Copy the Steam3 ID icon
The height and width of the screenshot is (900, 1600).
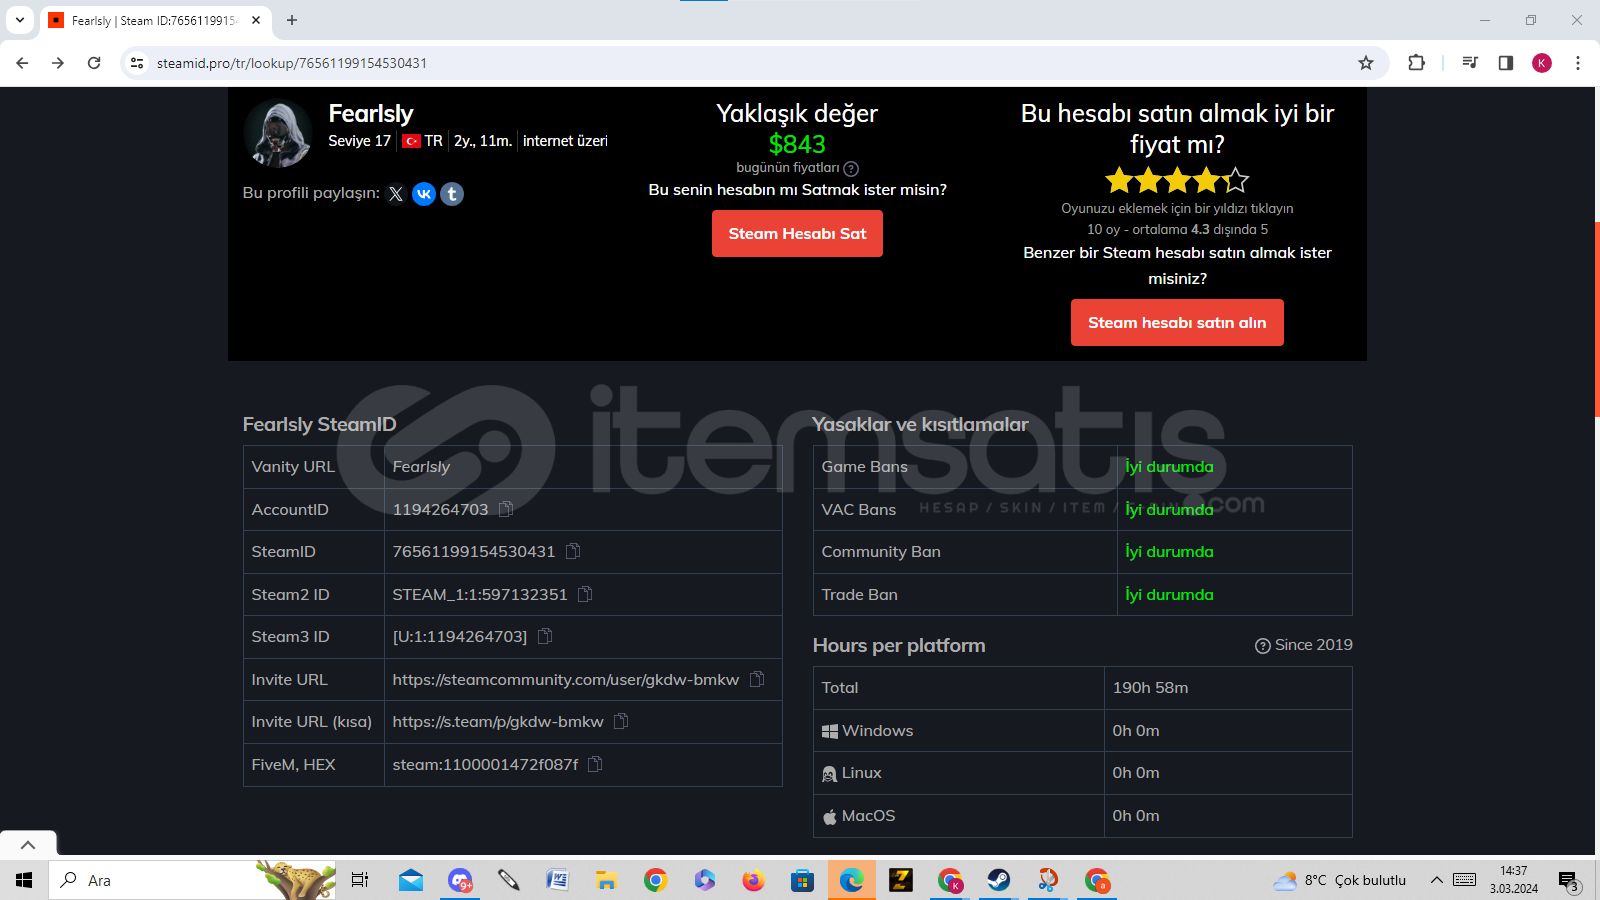(x=545, y=636)
